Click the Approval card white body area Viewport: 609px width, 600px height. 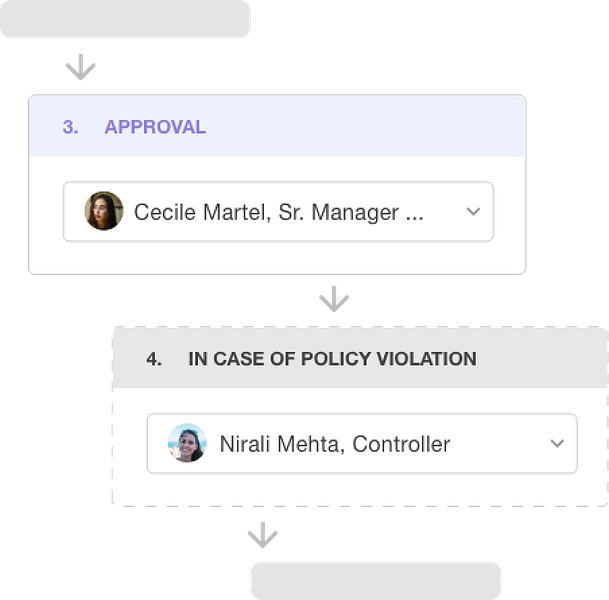tap(277, 257)
